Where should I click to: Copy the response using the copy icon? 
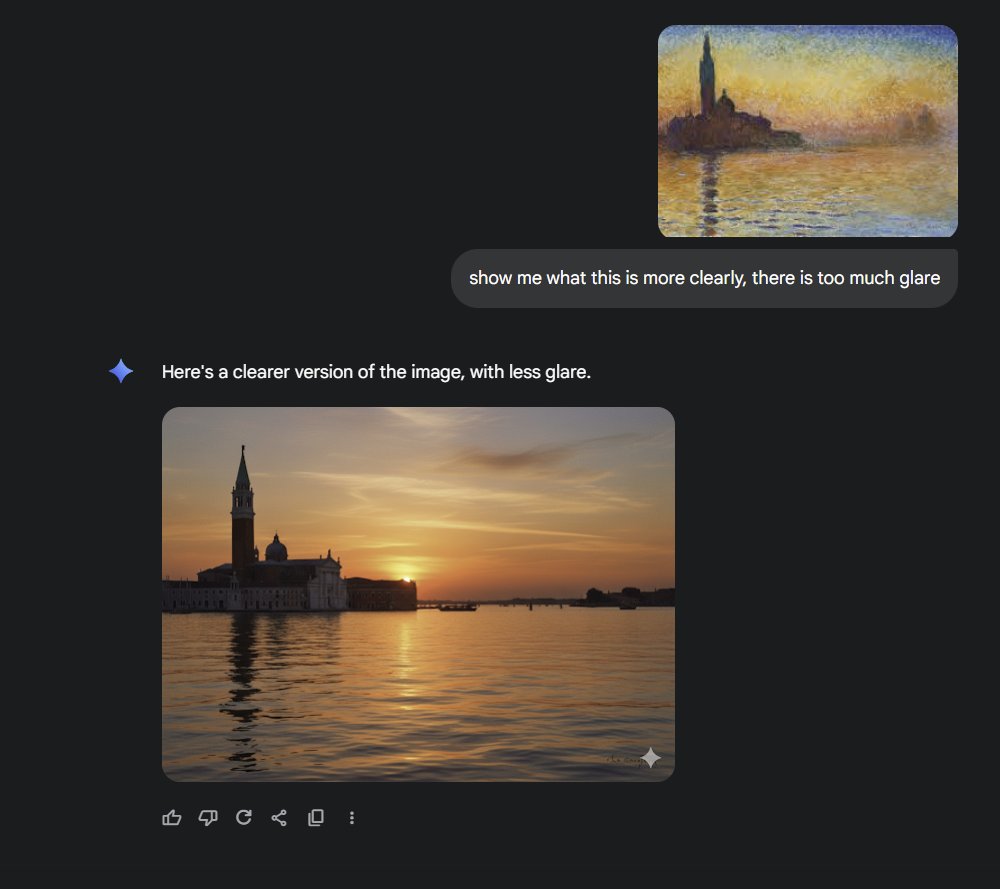tap(316, 818)
